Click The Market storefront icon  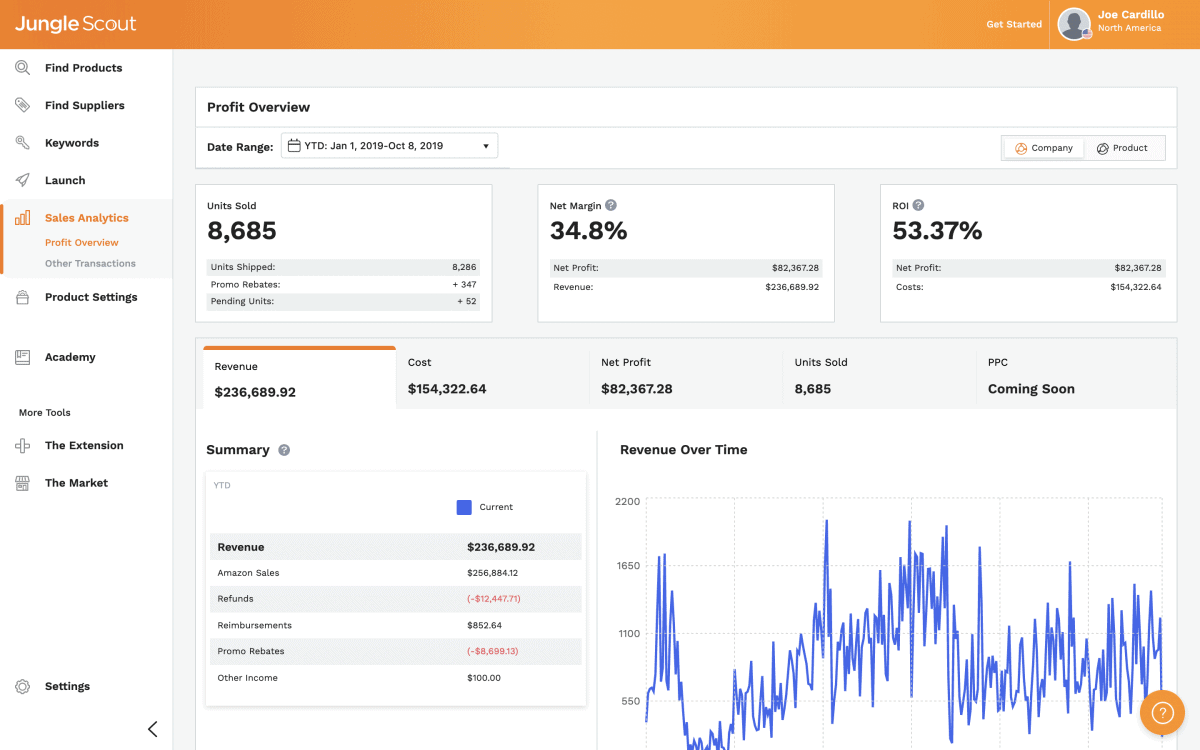click(22, 483)
